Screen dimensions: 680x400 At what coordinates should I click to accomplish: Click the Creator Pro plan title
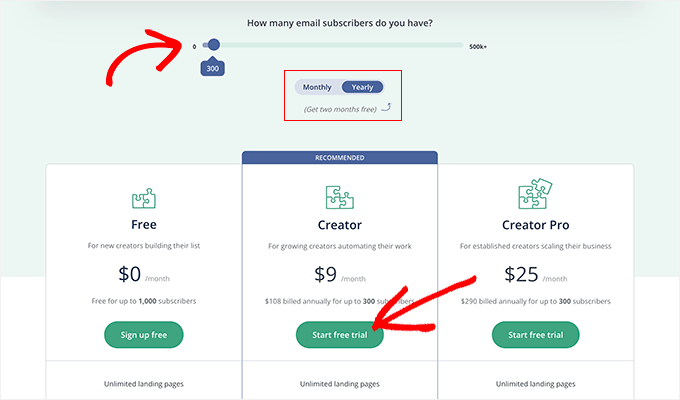tap(535, 225)
